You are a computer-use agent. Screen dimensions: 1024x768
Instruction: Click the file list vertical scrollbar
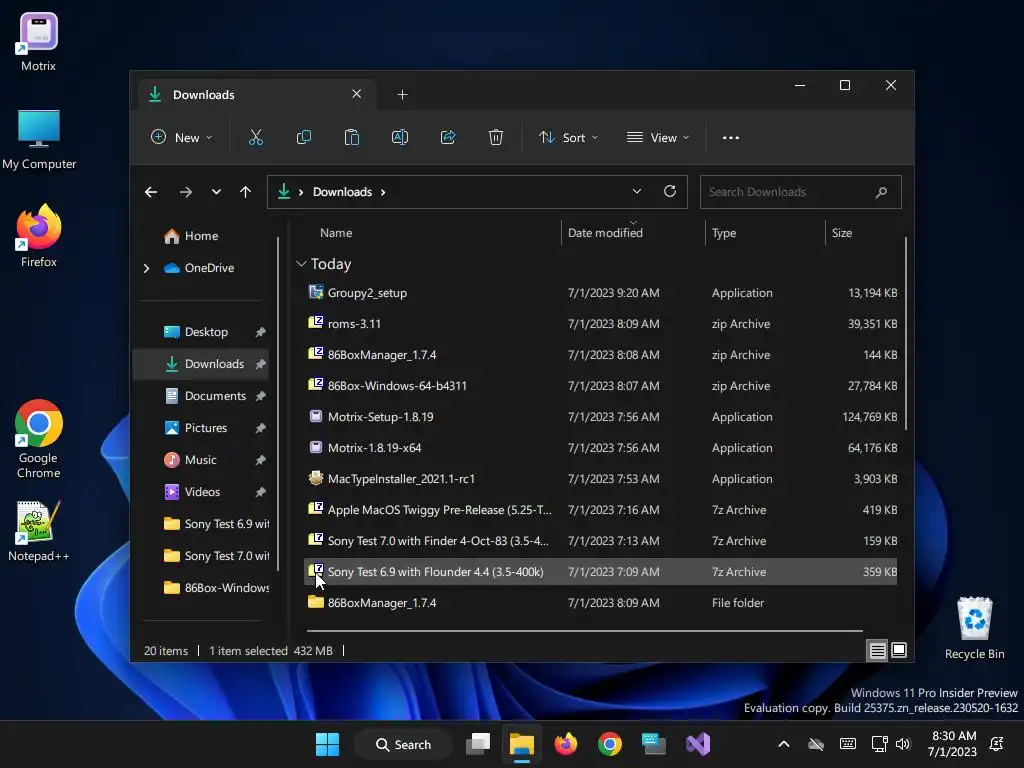coord(906,333)
